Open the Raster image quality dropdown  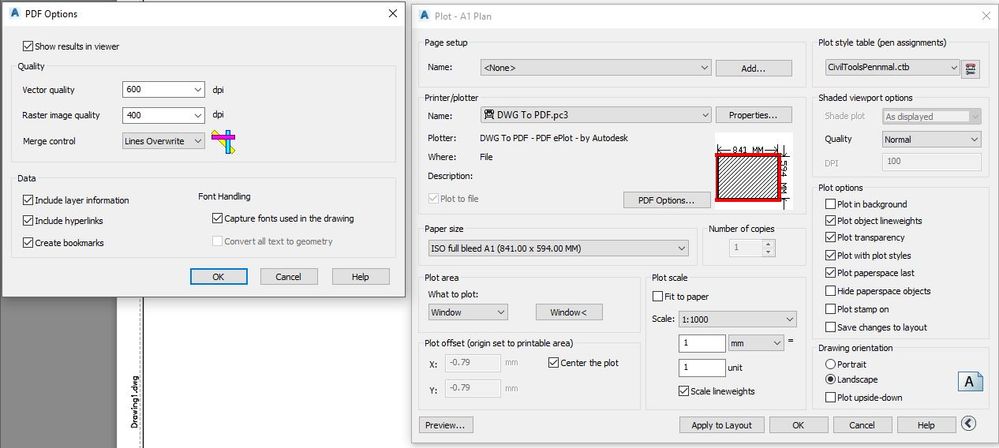[x=163, y=115]
